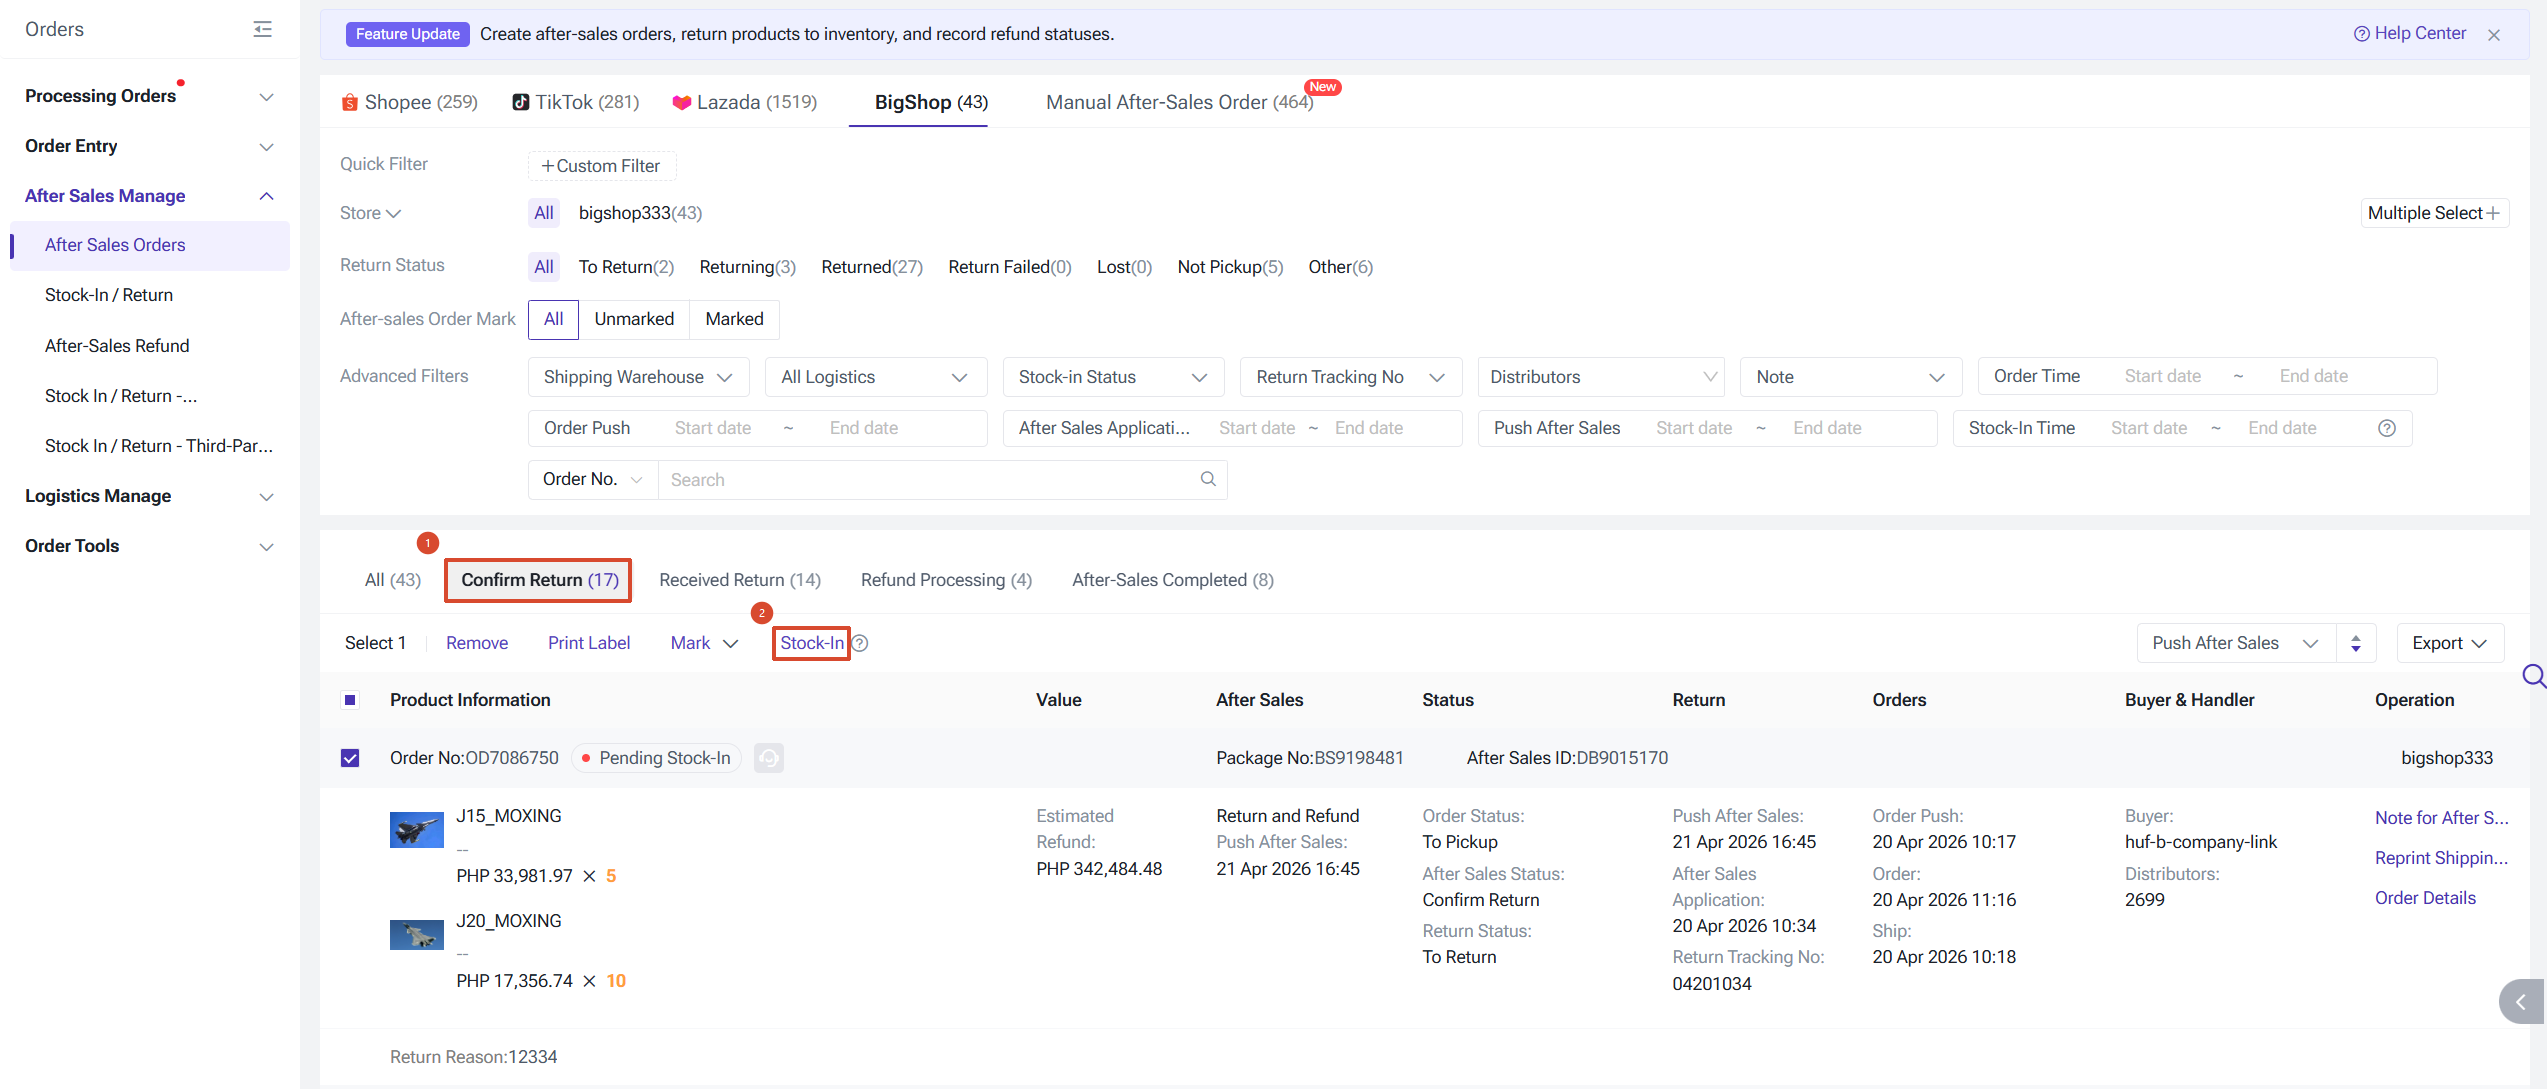Image resolution: width=2547 pixels, height=1089 pixels.
Task: Click the help icon beside Stock-In
Action: coord(860,643)
